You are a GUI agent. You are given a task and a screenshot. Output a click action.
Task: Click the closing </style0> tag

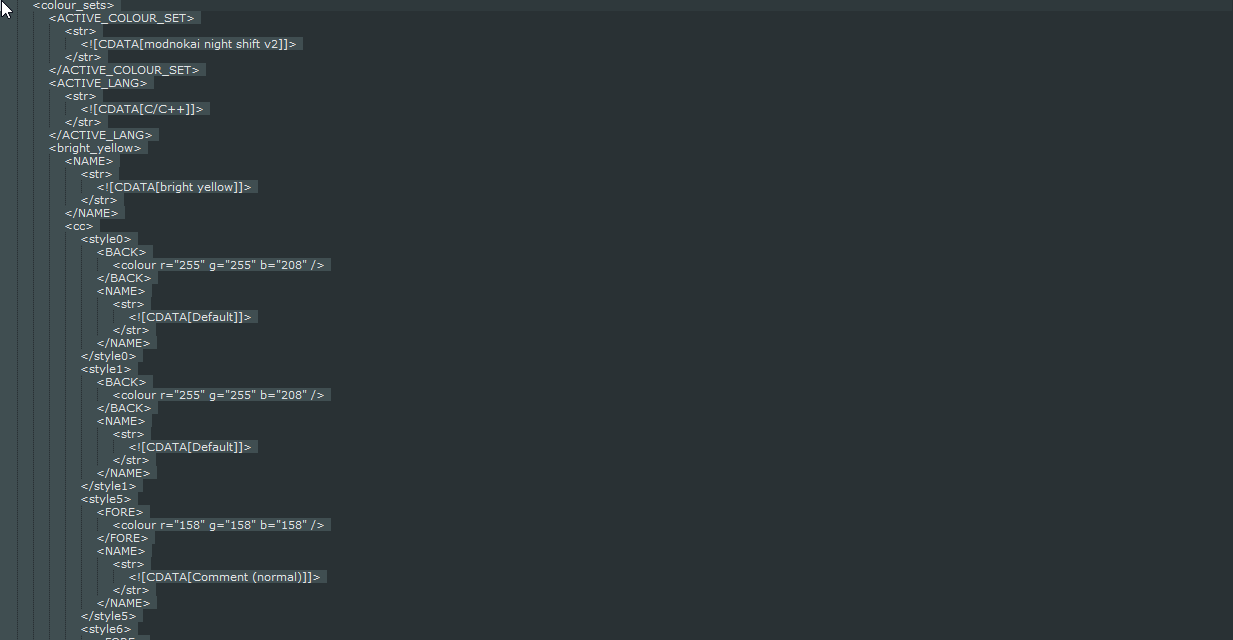point(108,356)
